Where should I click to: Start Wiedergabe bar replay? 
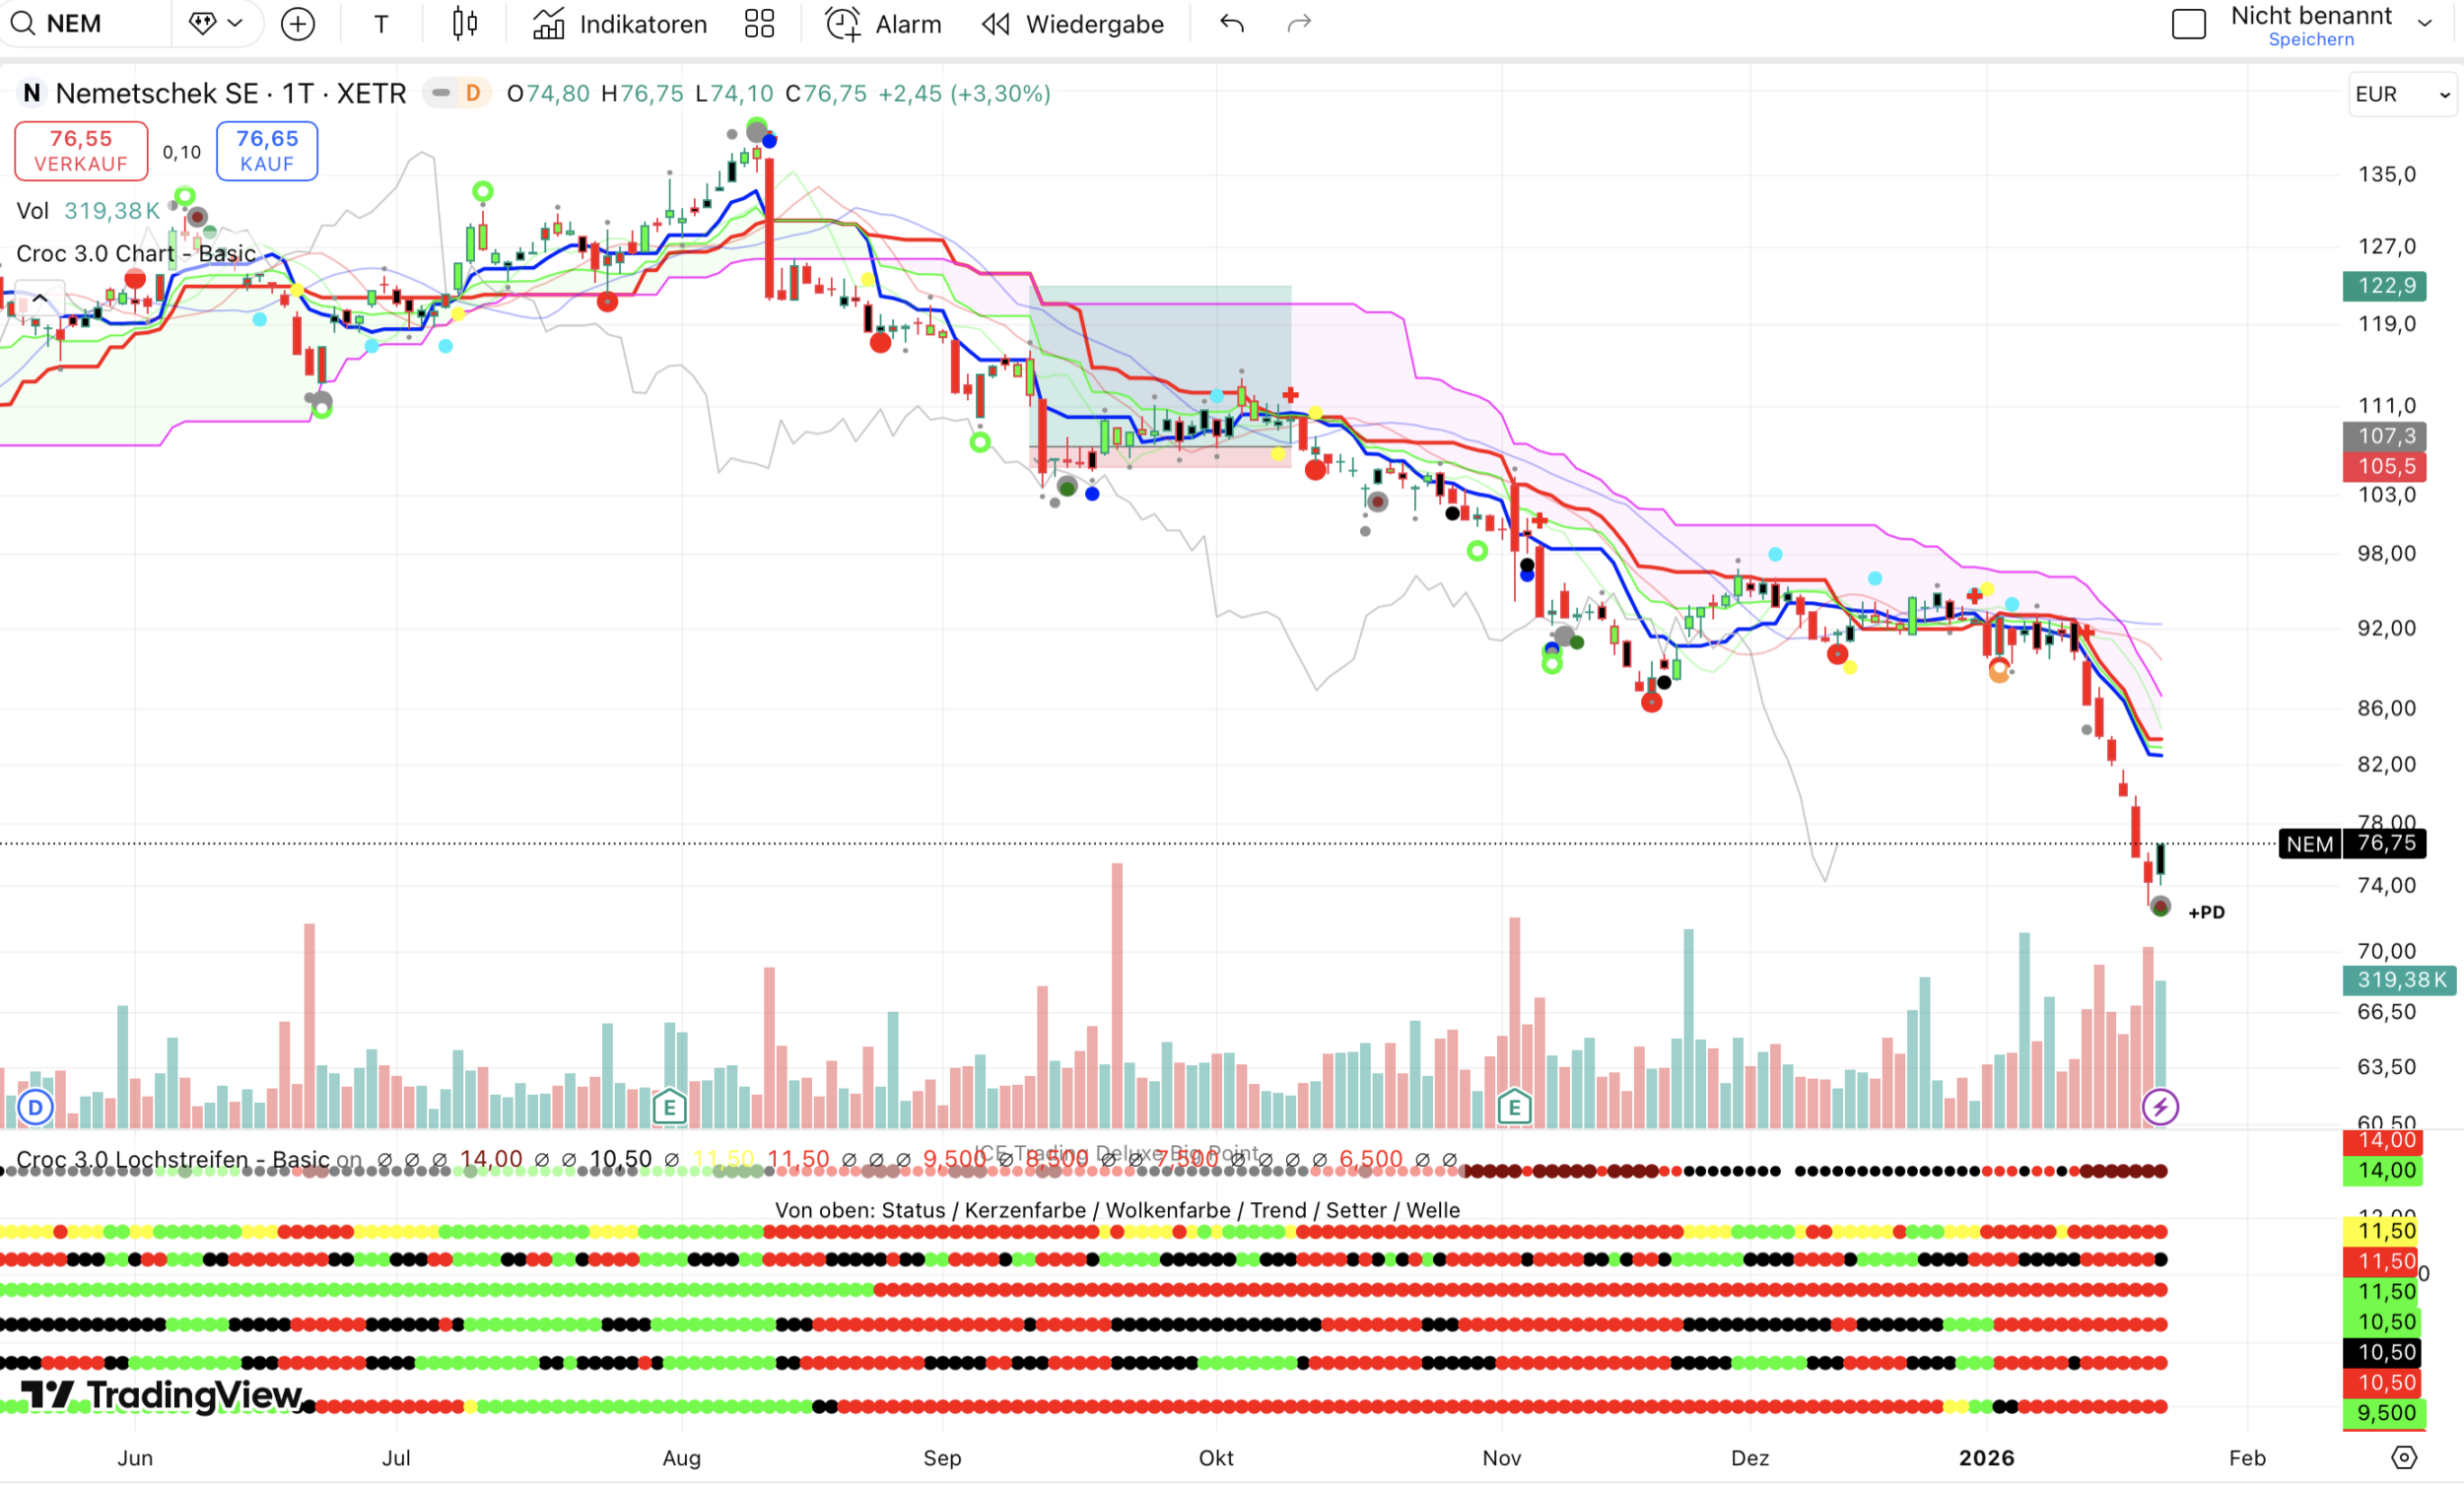click(x=1073, y=24)
